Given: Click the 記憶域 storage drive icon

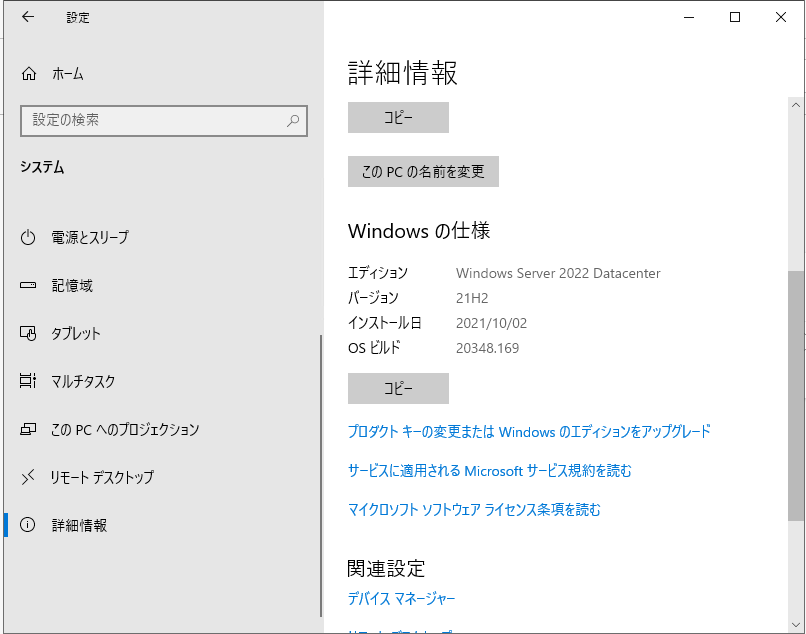Looking at the screenshot, I should (x=28, y=285).
